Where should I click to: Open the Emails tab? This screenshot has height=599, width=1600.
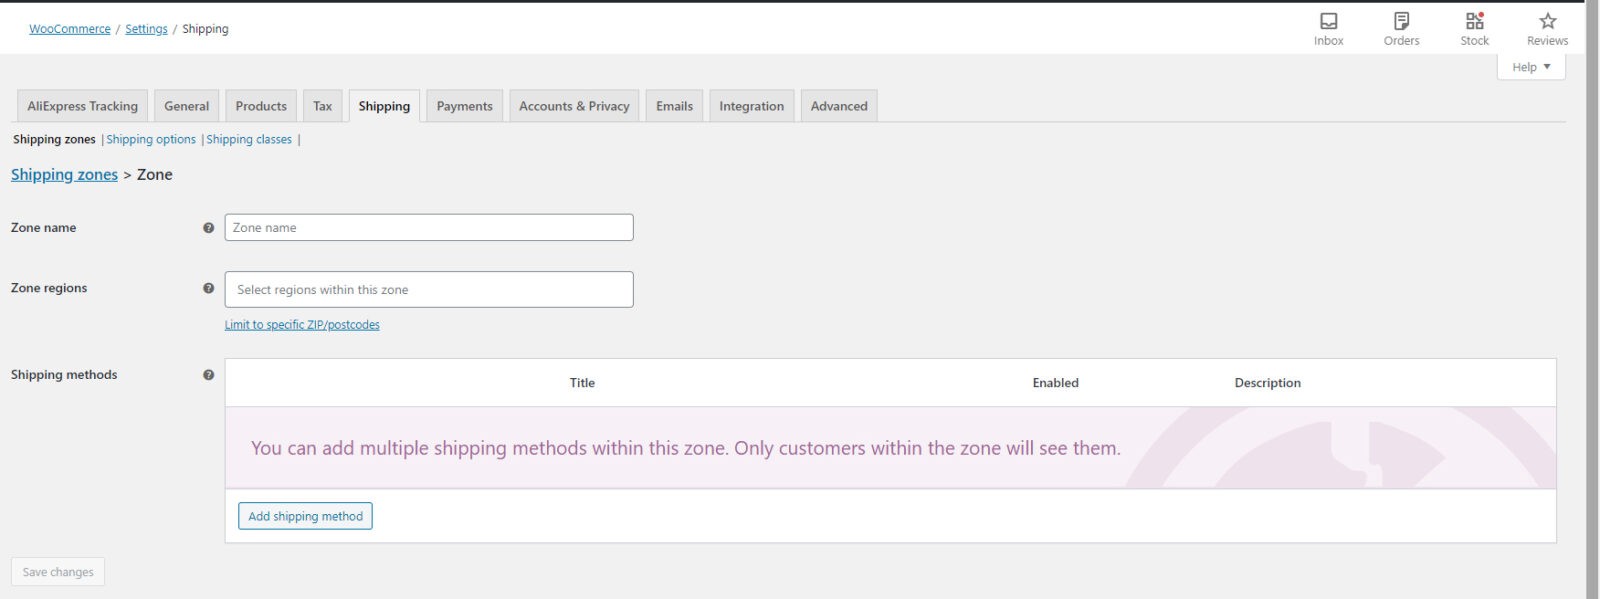[x=674, y=106]
